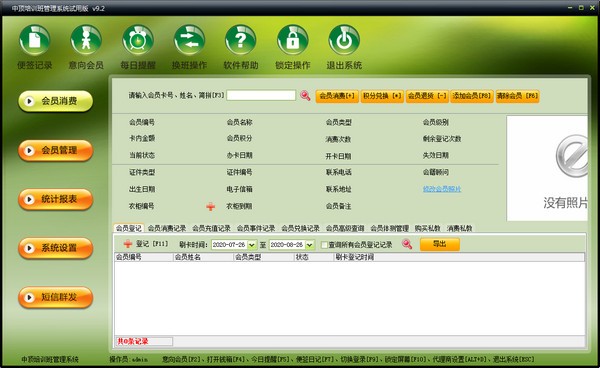Click the 积分兑换 [*] button
Image resolution: width=600 pixels, height=368 pixels.
pos(382,96)
